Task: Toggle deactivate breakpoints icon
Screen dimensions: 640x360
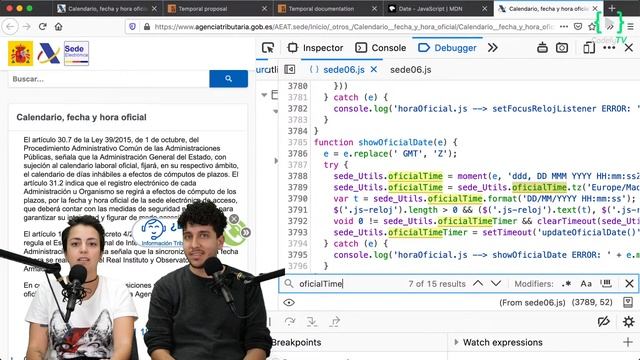Action: click(604, 322)
